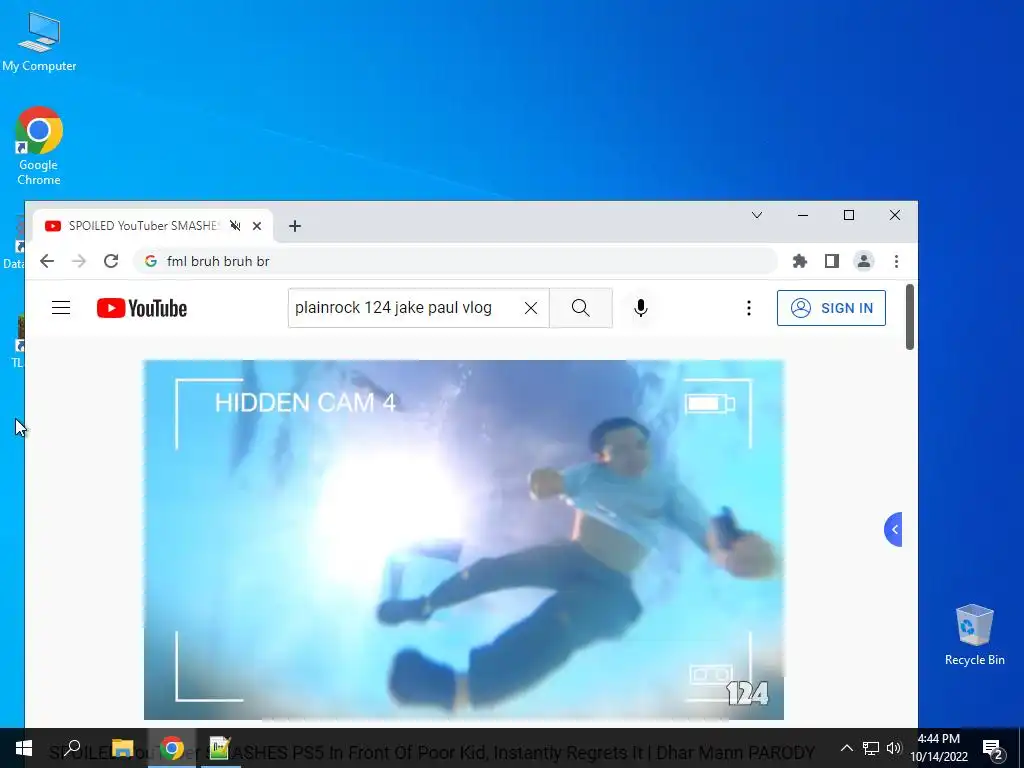The width and height of the screenshot is (1024, 768).
Task: Open volume control tray icon
Action: [x=893, y=748]
